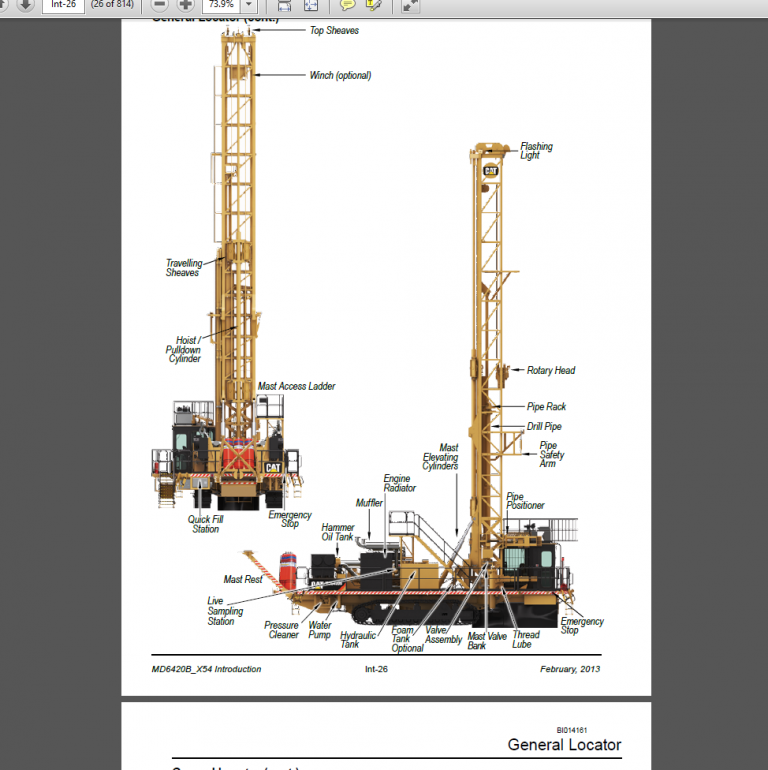768x770 pixels.
Task: Click the 'Thread Lube' label
Action: click(526, 639)
